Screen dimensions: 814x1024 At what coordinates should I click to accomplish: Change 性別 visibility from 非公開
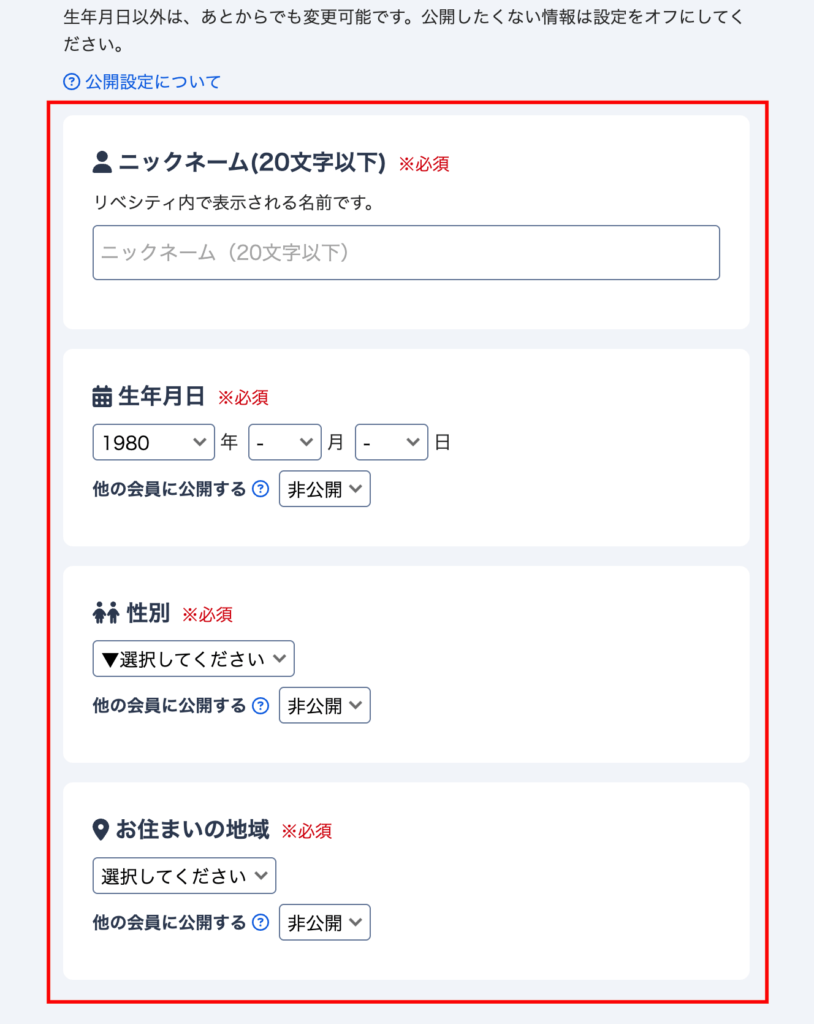point(324,705)
